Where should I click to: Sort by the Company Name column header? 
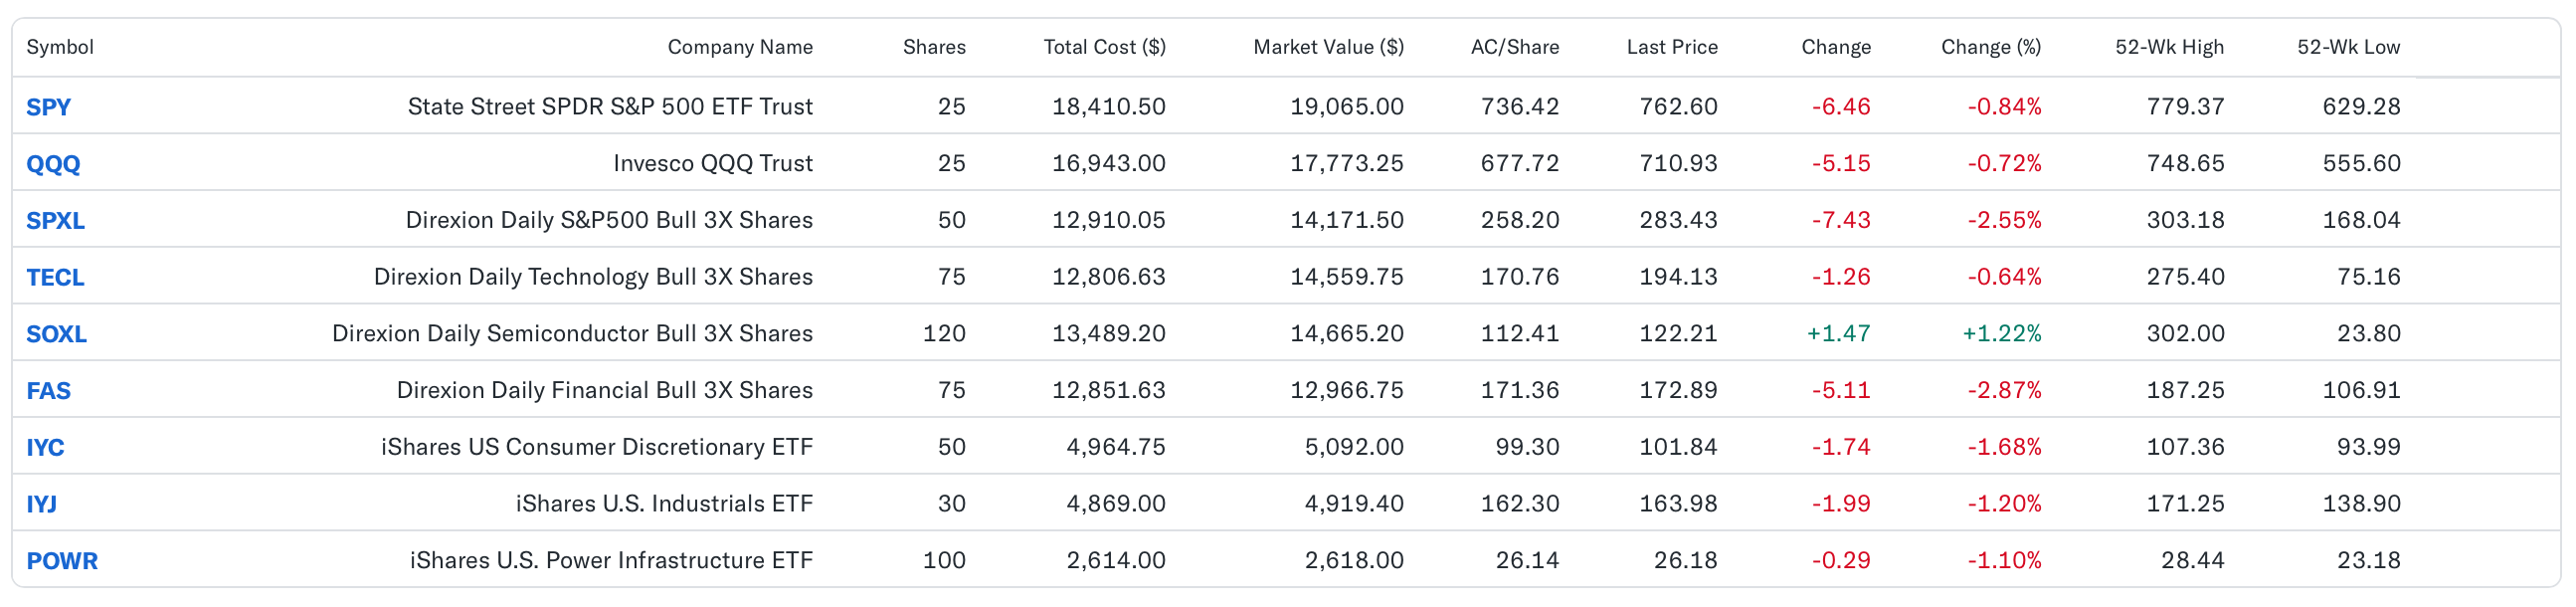(740, 47)
